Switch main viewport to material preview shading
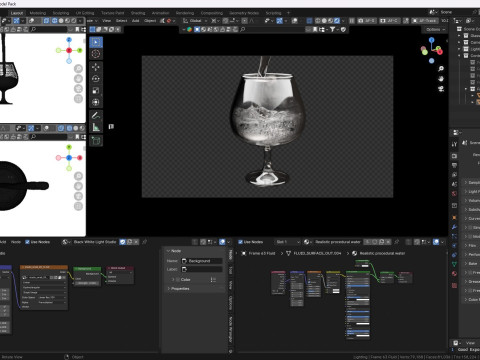The width and height of the screenshot is (480, 360). (x=330, y=21)
